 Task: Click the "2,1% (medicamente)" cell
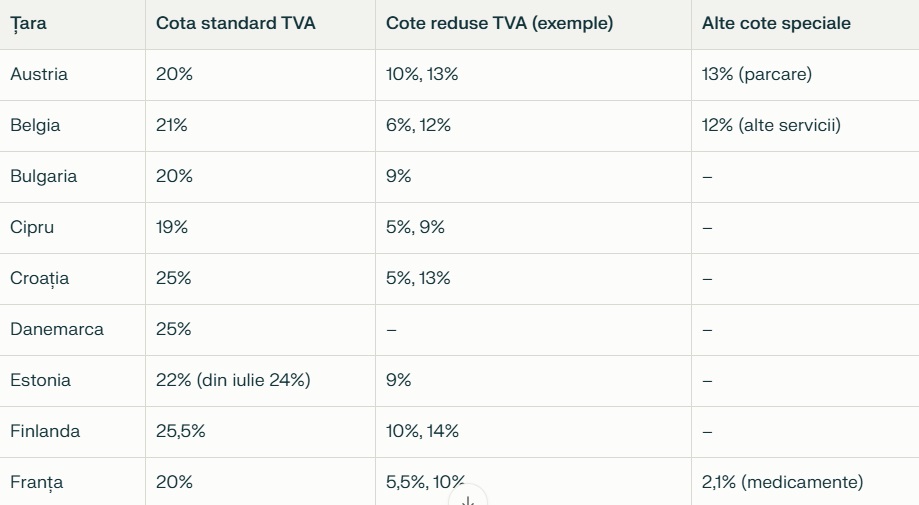coord(782,483)
